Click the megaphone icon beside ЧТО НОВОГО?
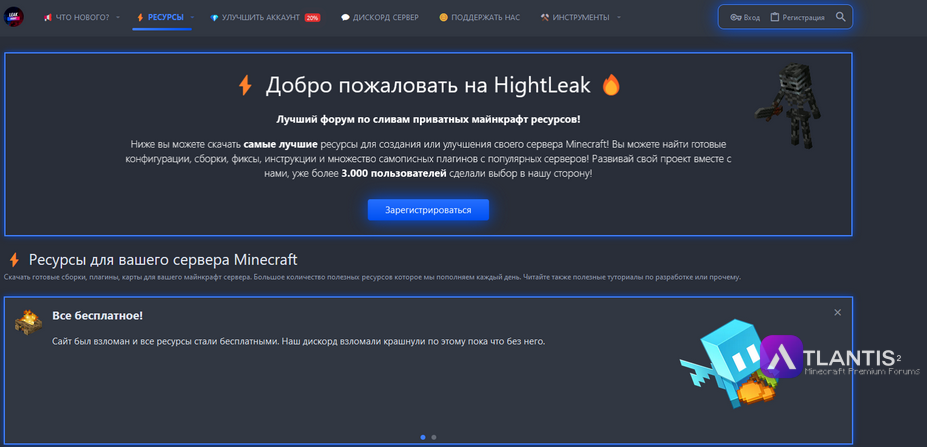 pos(47,18)
